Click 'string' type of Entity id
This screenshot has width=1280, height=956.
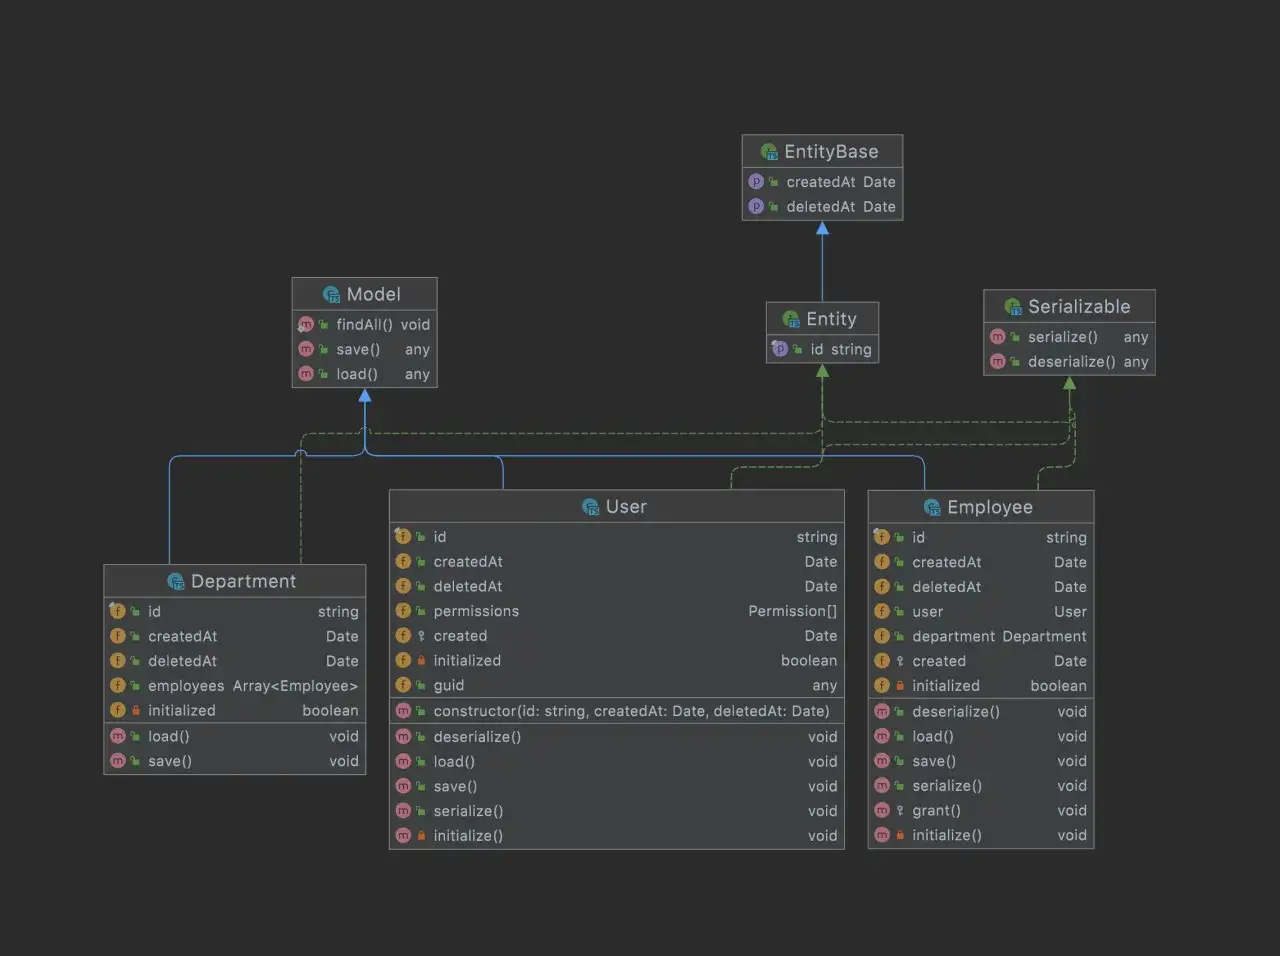tap(851, 350)
